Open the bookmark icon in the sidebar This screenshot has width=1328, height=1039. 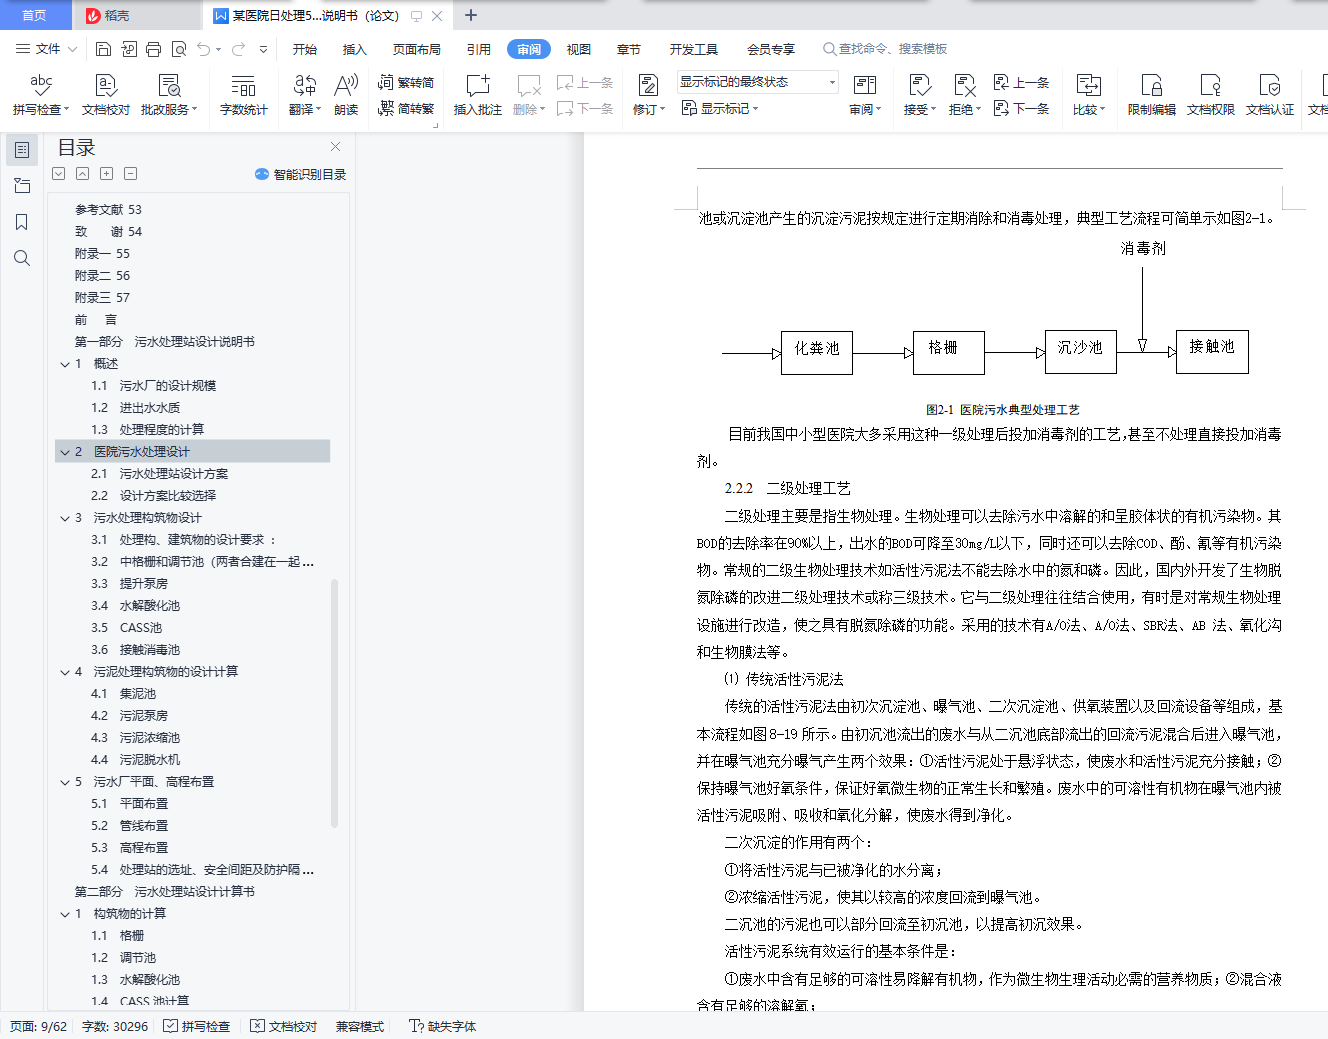[22, 222]
